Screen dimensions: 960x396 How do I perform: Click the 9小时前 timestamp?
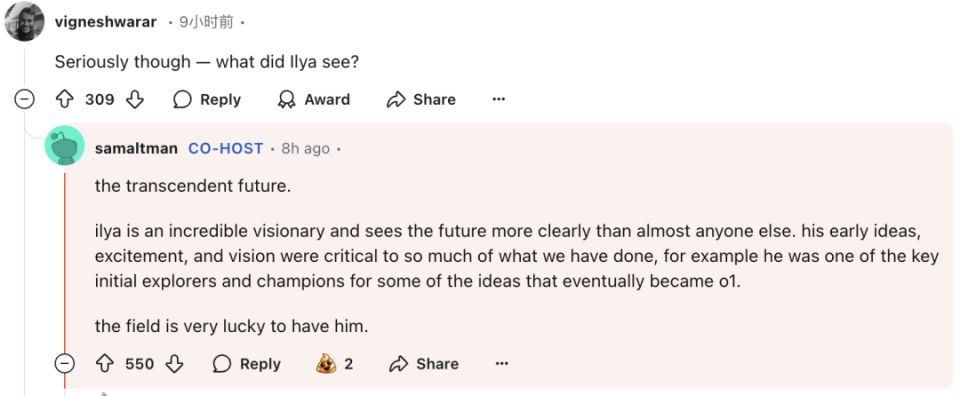pyautogui.click(x=206, y=22)
